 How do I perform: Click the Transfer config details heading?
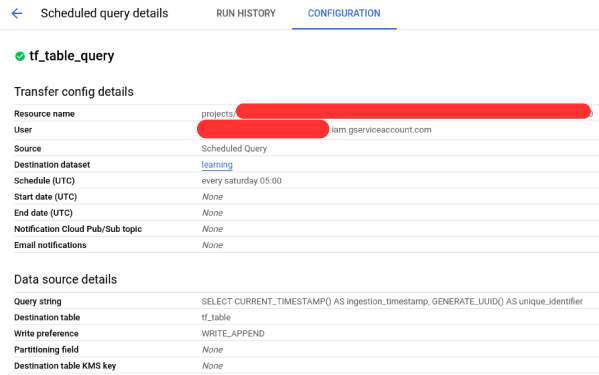(74, 92)
